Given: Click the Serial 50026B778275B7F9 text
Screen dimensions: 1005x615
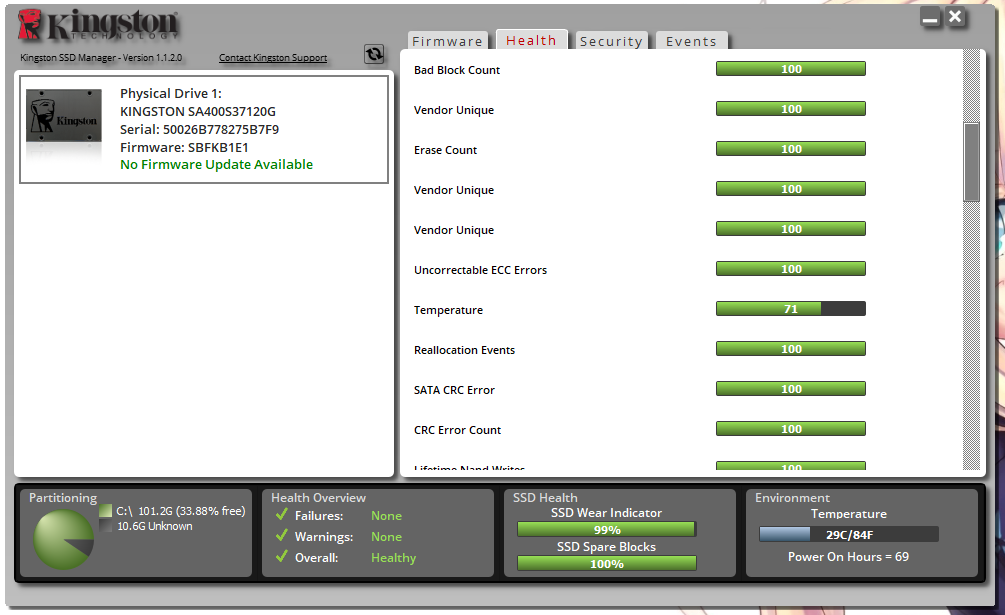Looking at the screenshot, I should (x=199, y=129).
